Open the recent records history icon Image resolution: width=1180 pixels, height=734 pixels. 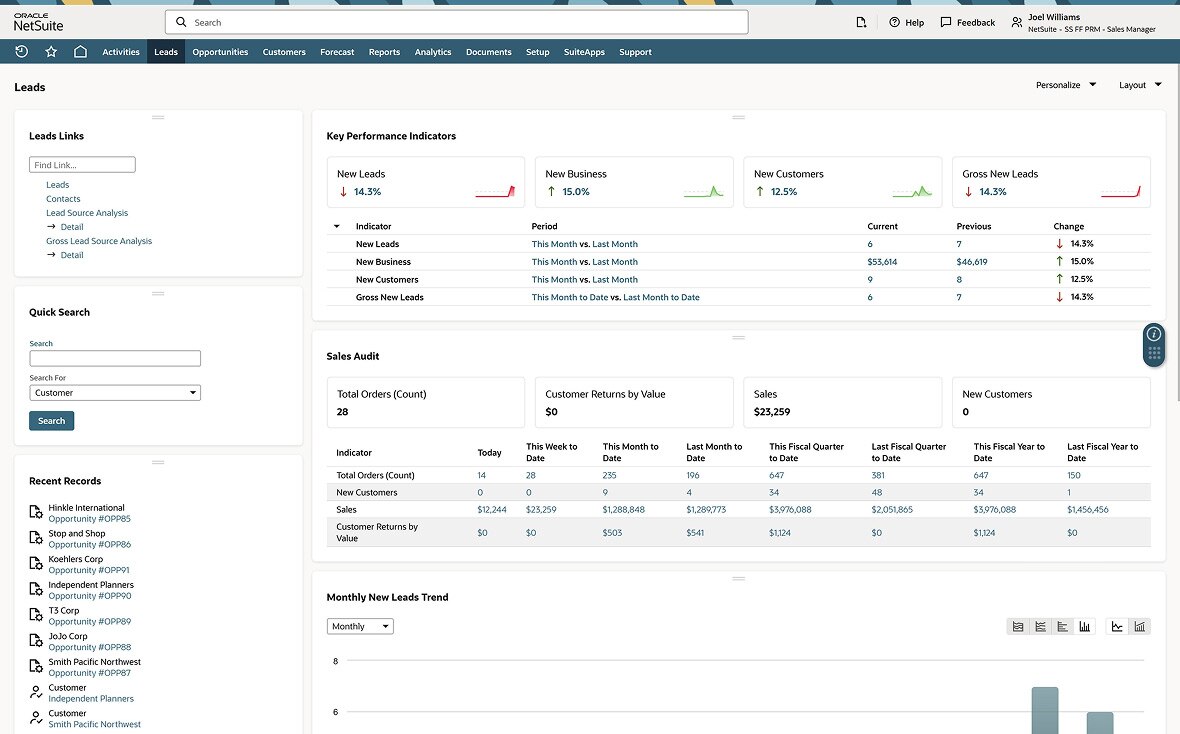pyautogui.click(x=21, y=52)
